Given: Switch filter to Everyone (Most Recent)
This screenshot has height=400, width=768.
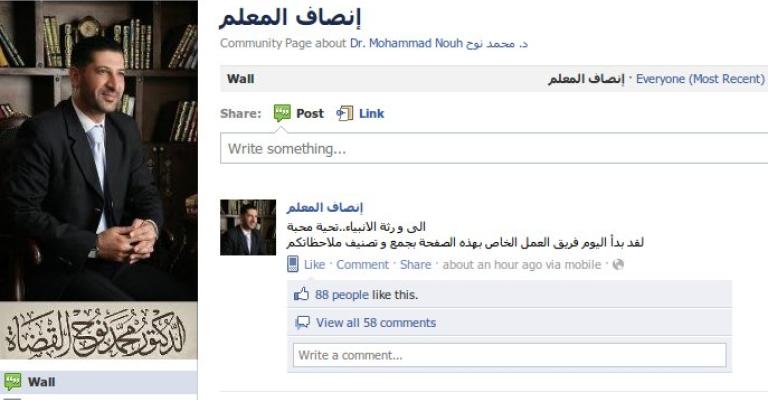Looking at the screenshot, I should (700, 79).
